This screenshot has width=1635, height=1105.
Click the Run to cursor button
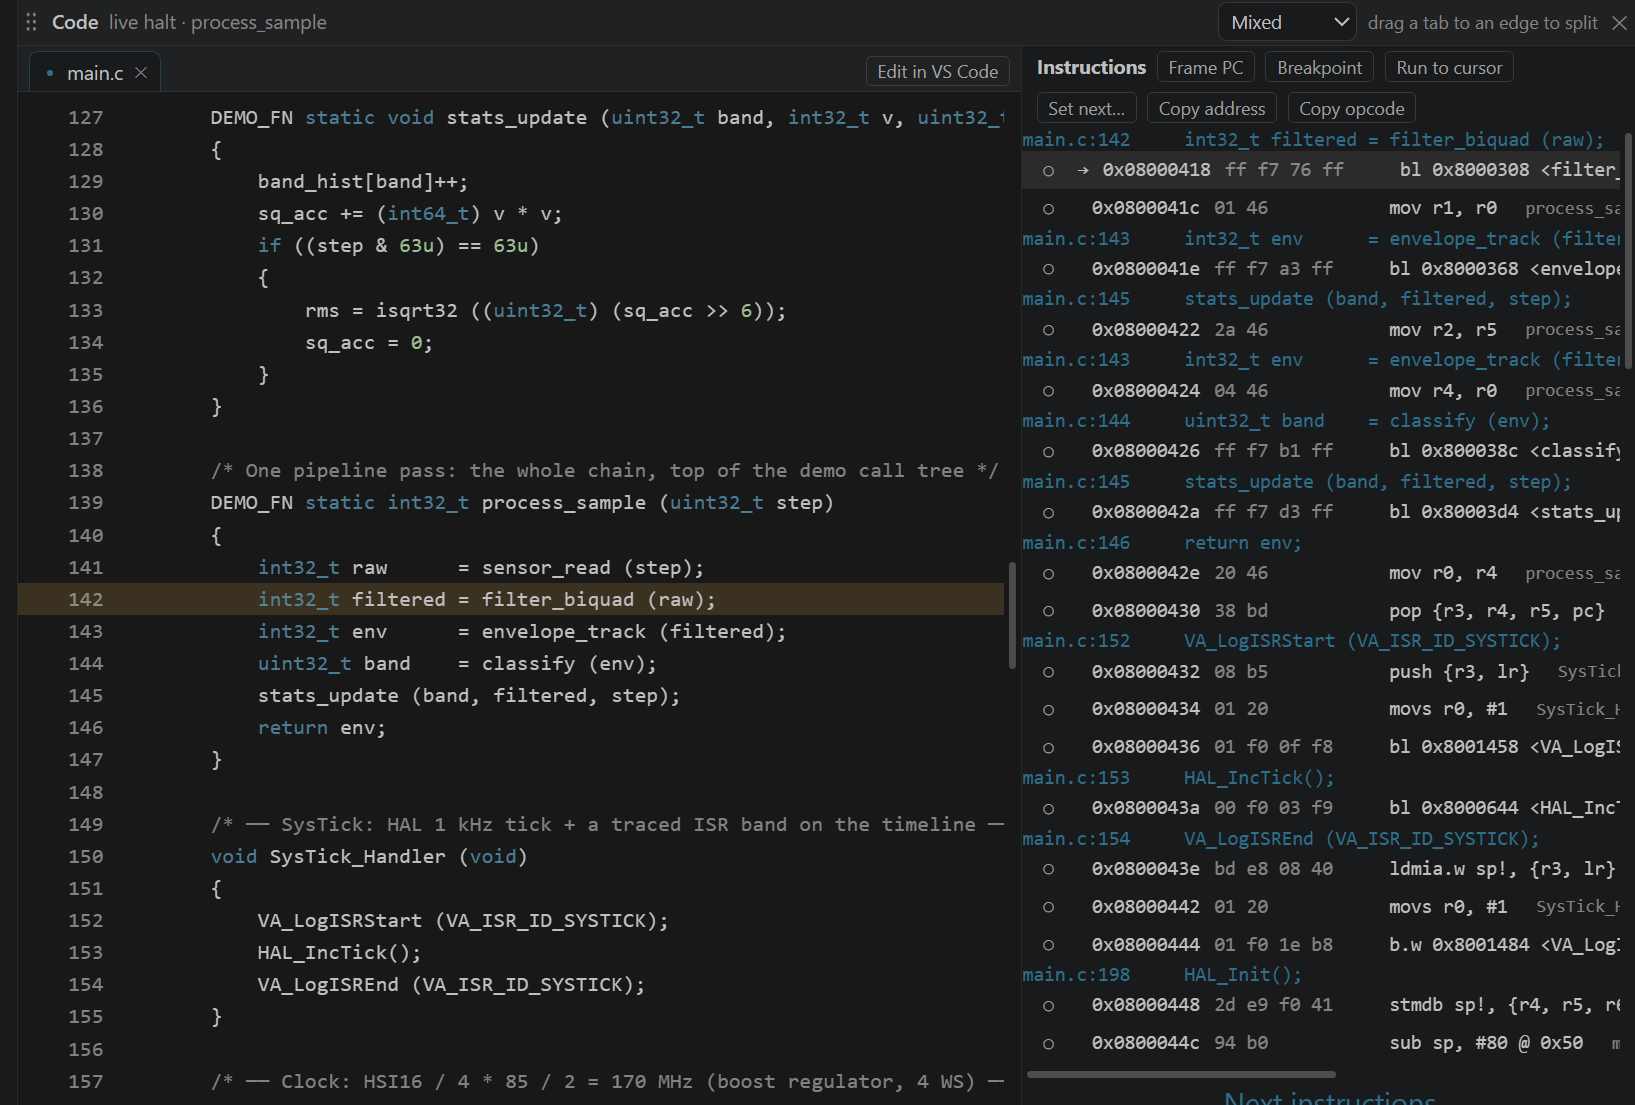1449,67
